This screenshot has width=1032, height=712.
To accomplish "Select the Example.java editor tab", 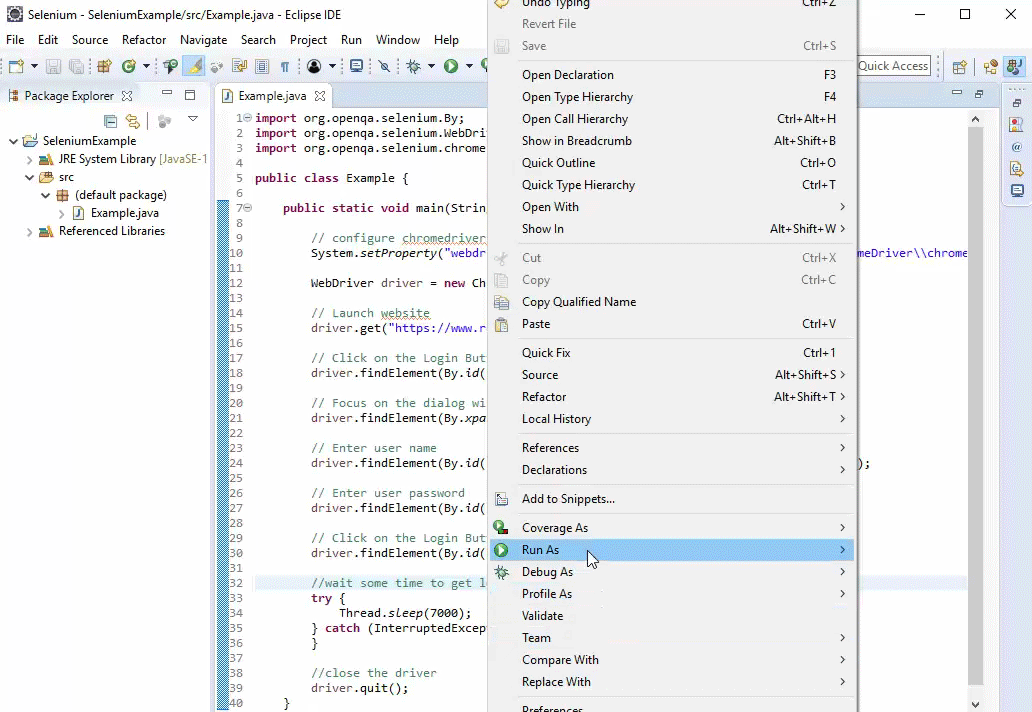I will (272, 95).
